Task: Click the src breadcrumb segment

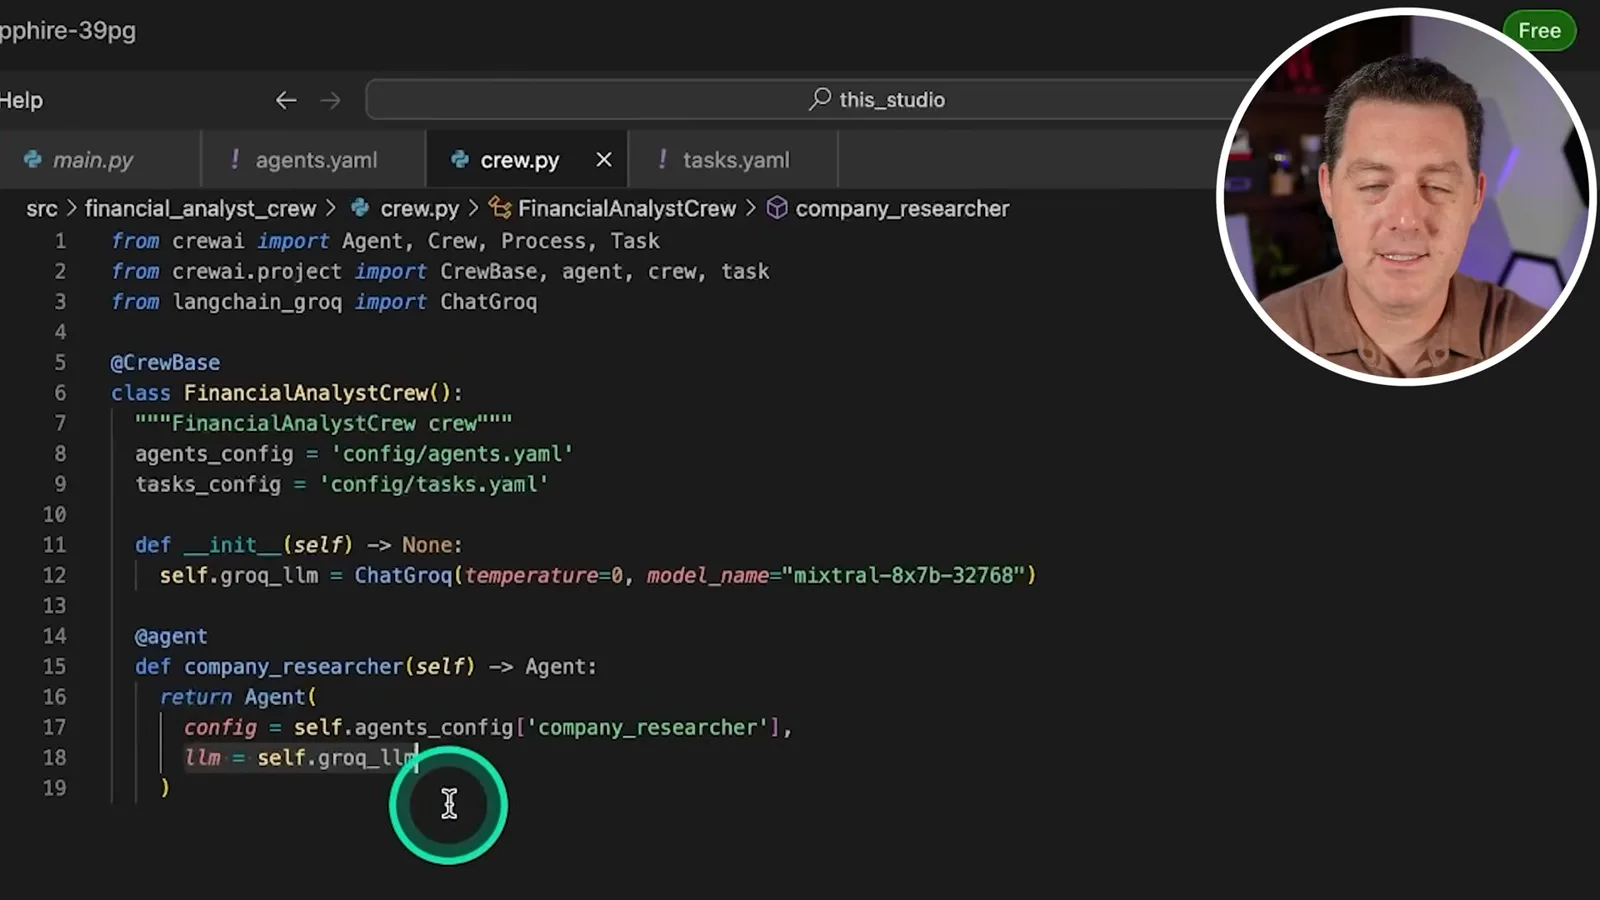Action: point(42,208)
